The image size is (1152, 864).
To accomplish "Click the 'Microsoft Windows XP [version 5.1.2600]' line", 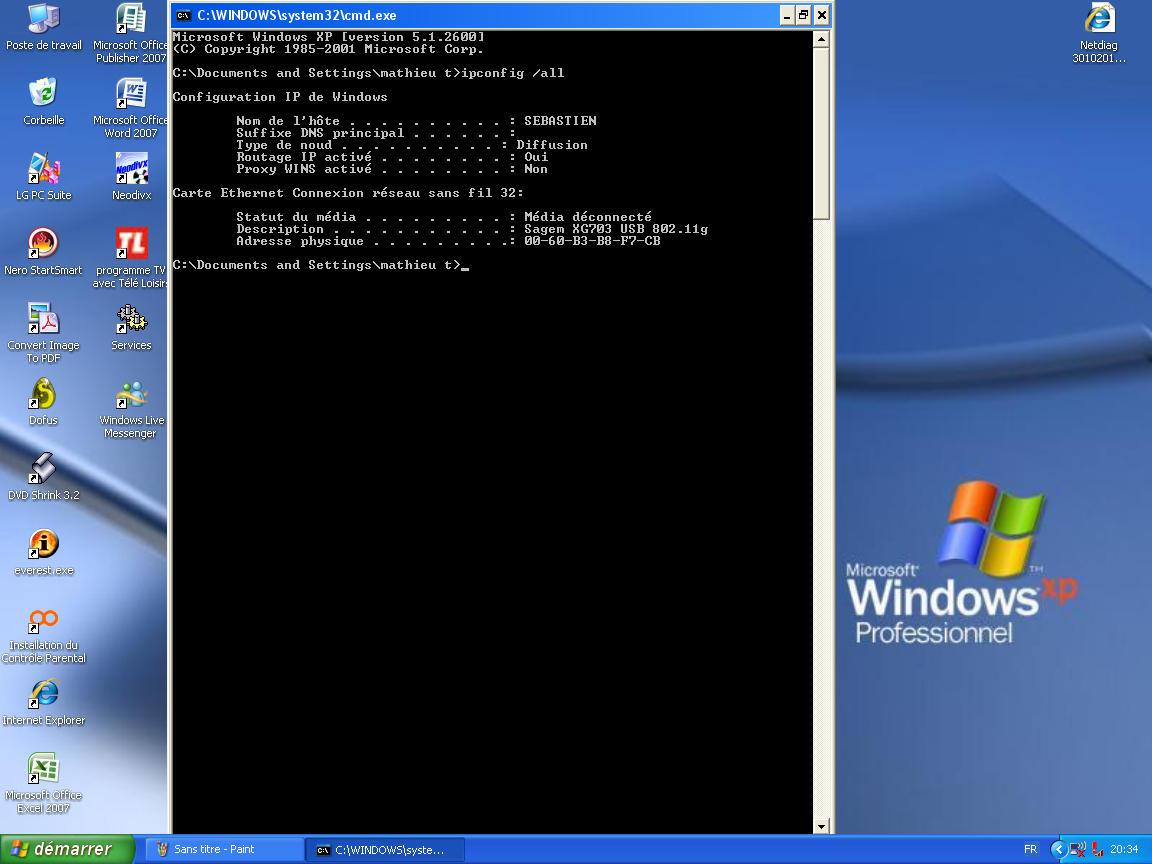I will [328, 37].
